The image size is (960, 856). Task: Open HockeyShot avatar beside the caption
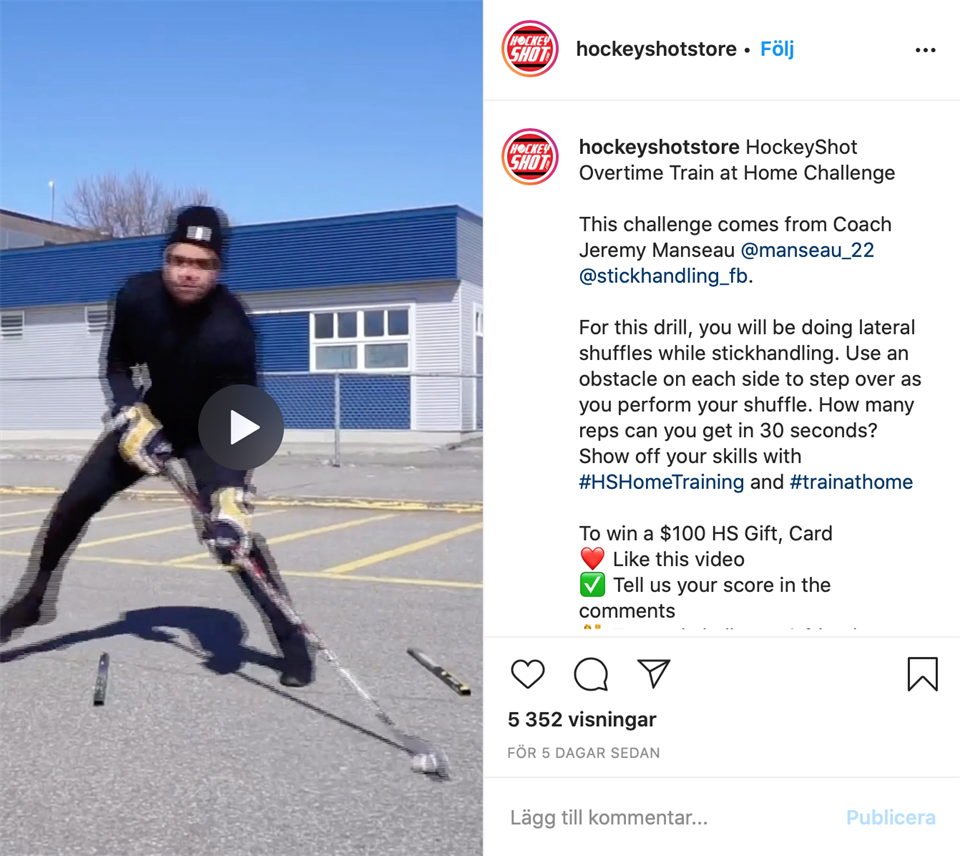[530, 157]
